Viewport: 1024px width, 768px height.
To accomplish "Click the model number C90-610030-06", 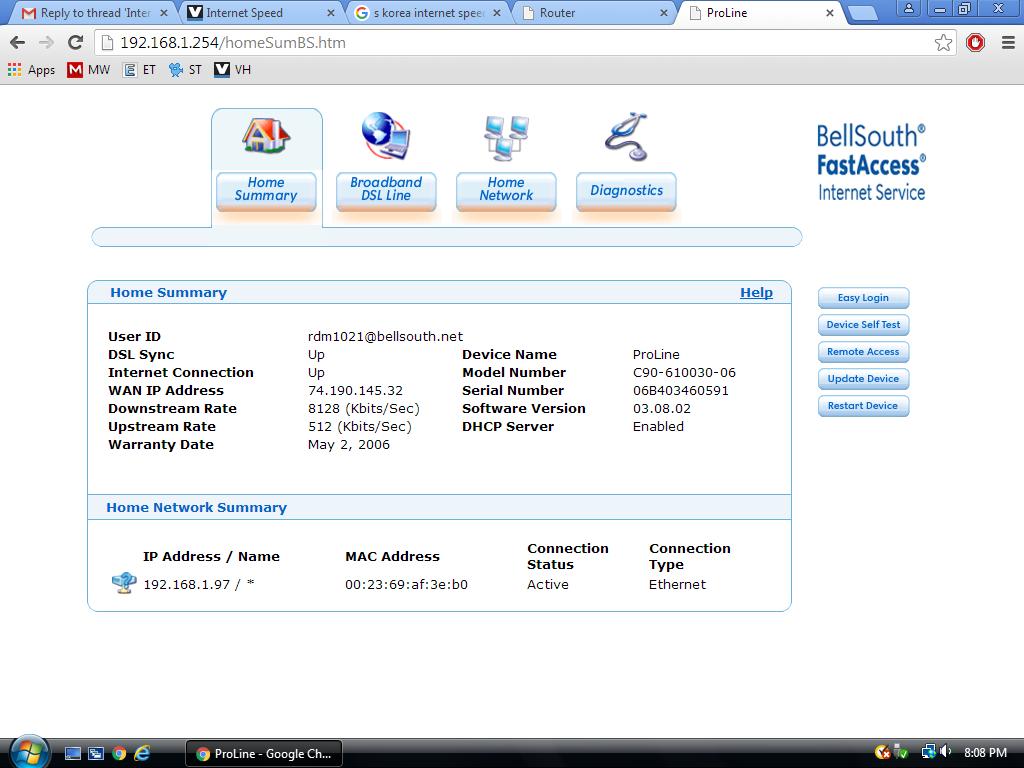I will pos(684,372).
